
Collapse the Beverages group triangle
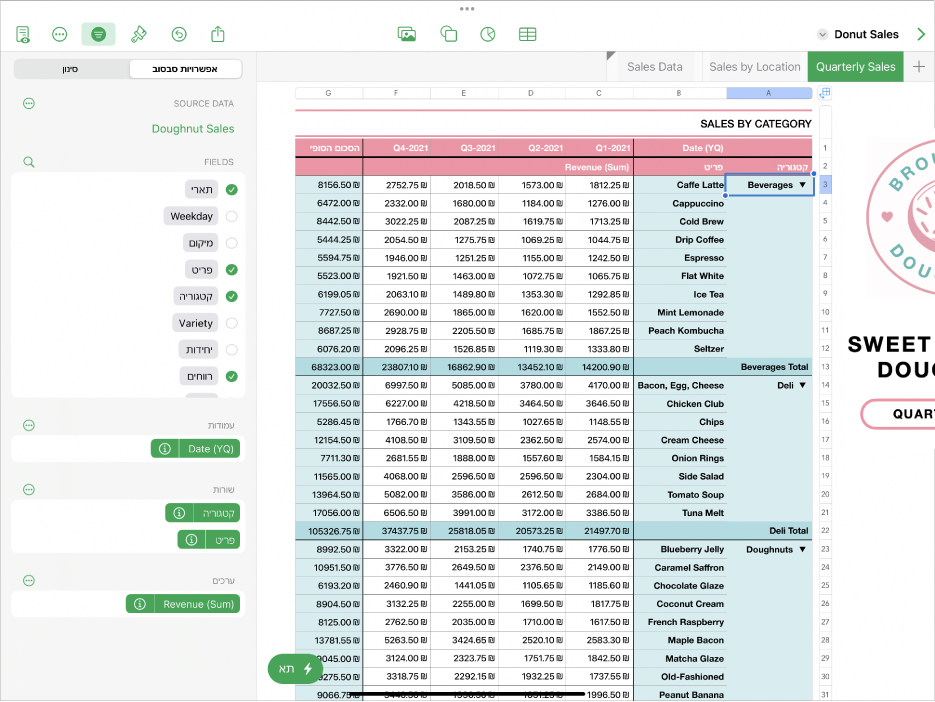pos(802,185)
